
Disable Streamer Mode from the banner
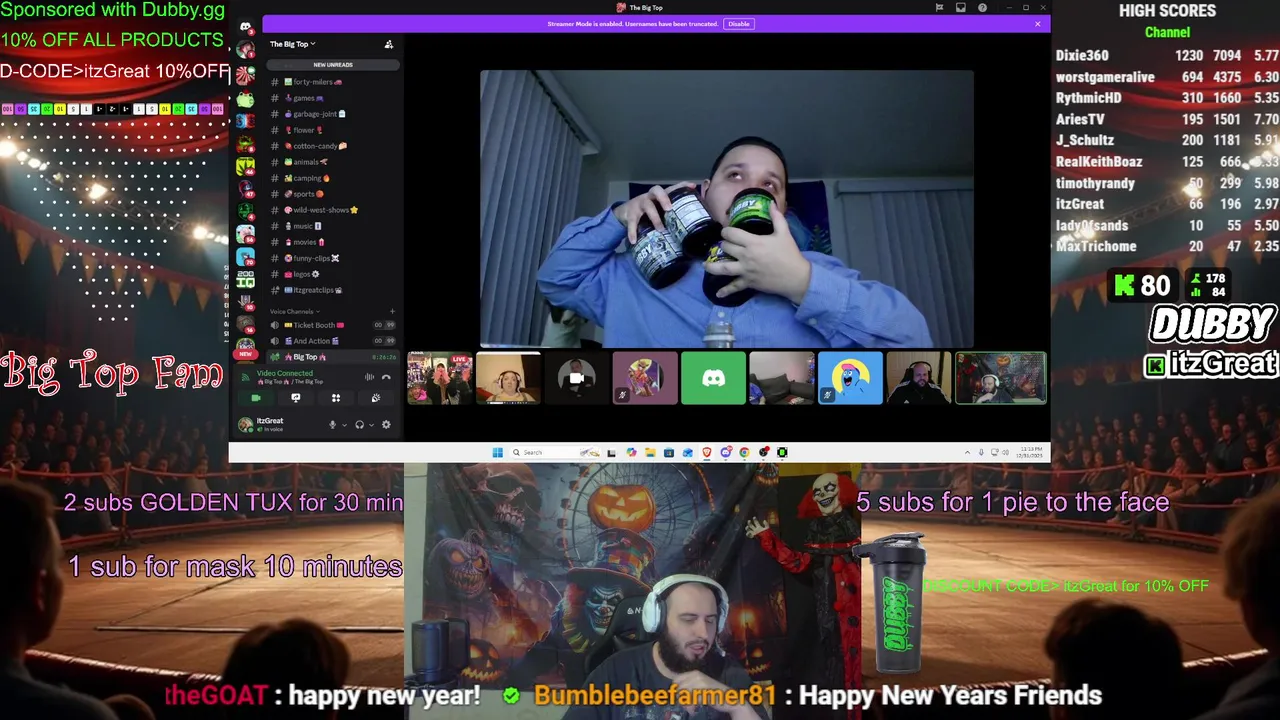738,24
